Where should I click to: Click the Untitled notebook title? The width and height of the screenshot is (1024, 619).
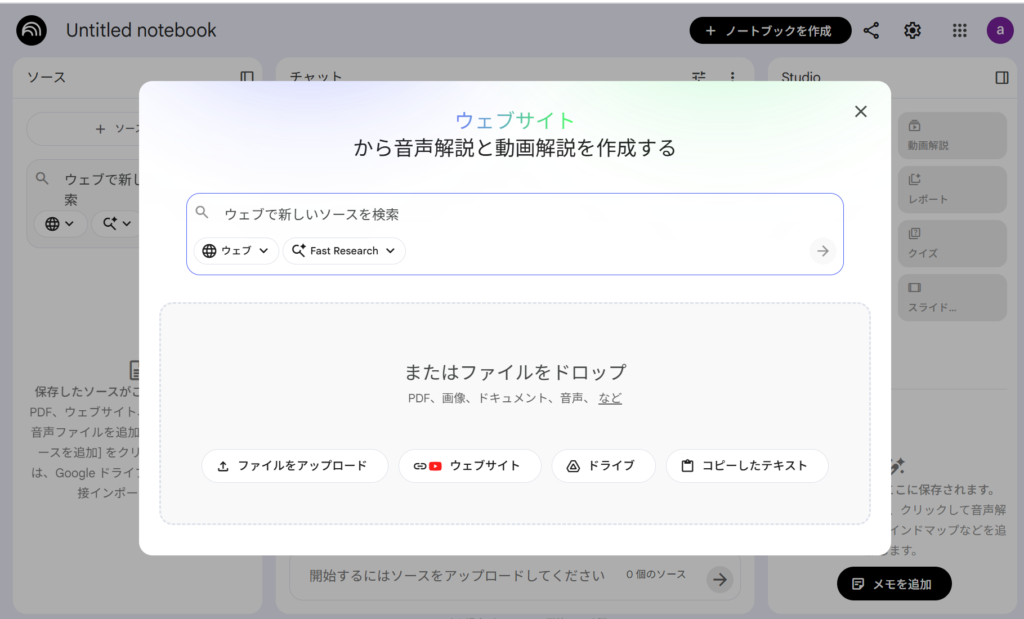tap(141, 30)
